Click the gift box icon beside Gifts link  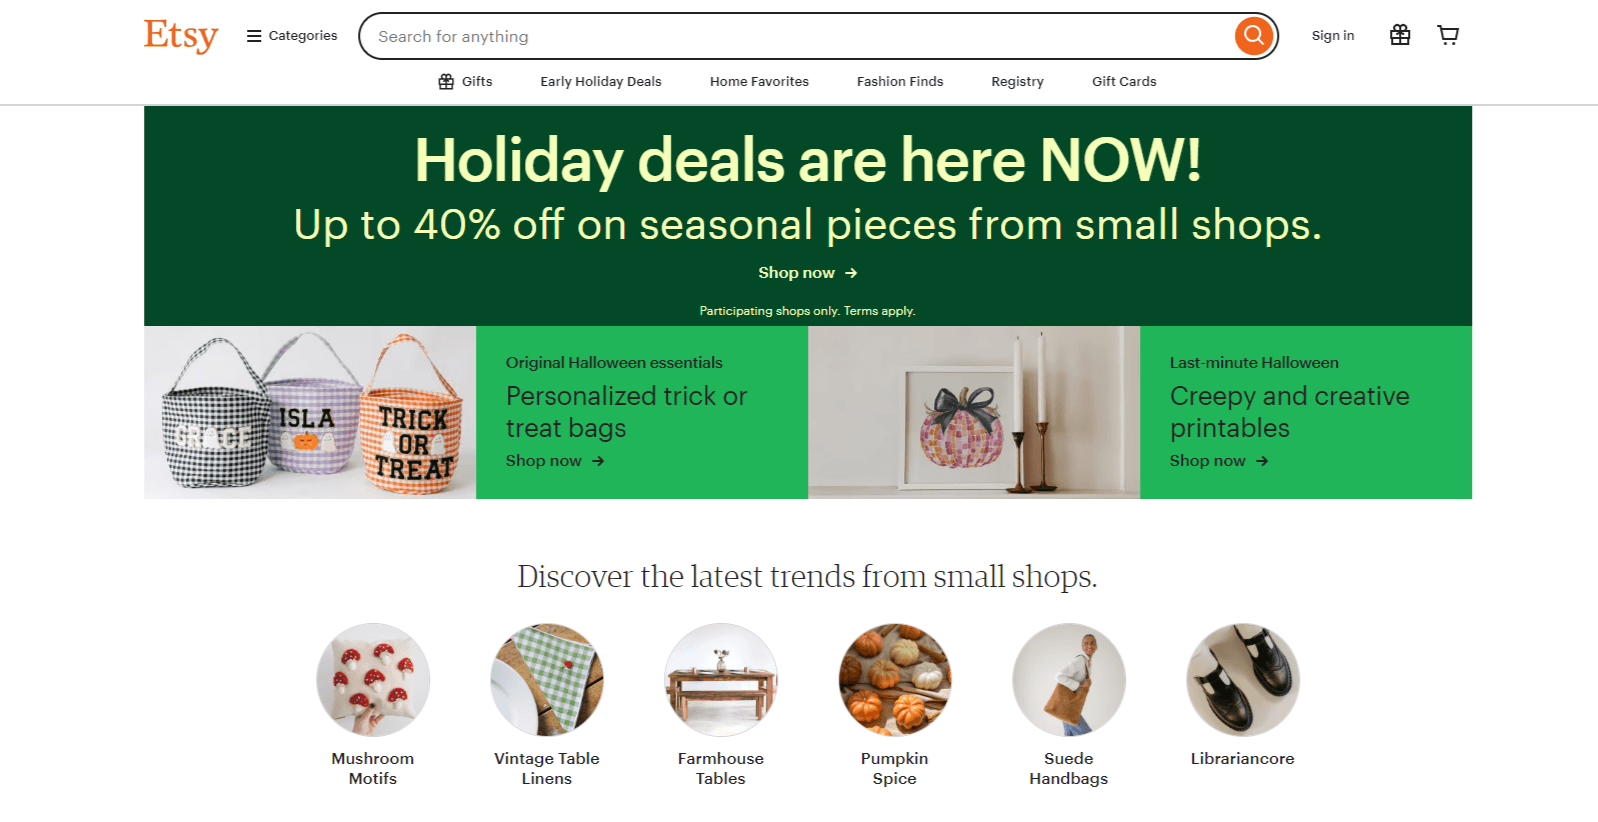pyautogui.click(x=446, y=81)
